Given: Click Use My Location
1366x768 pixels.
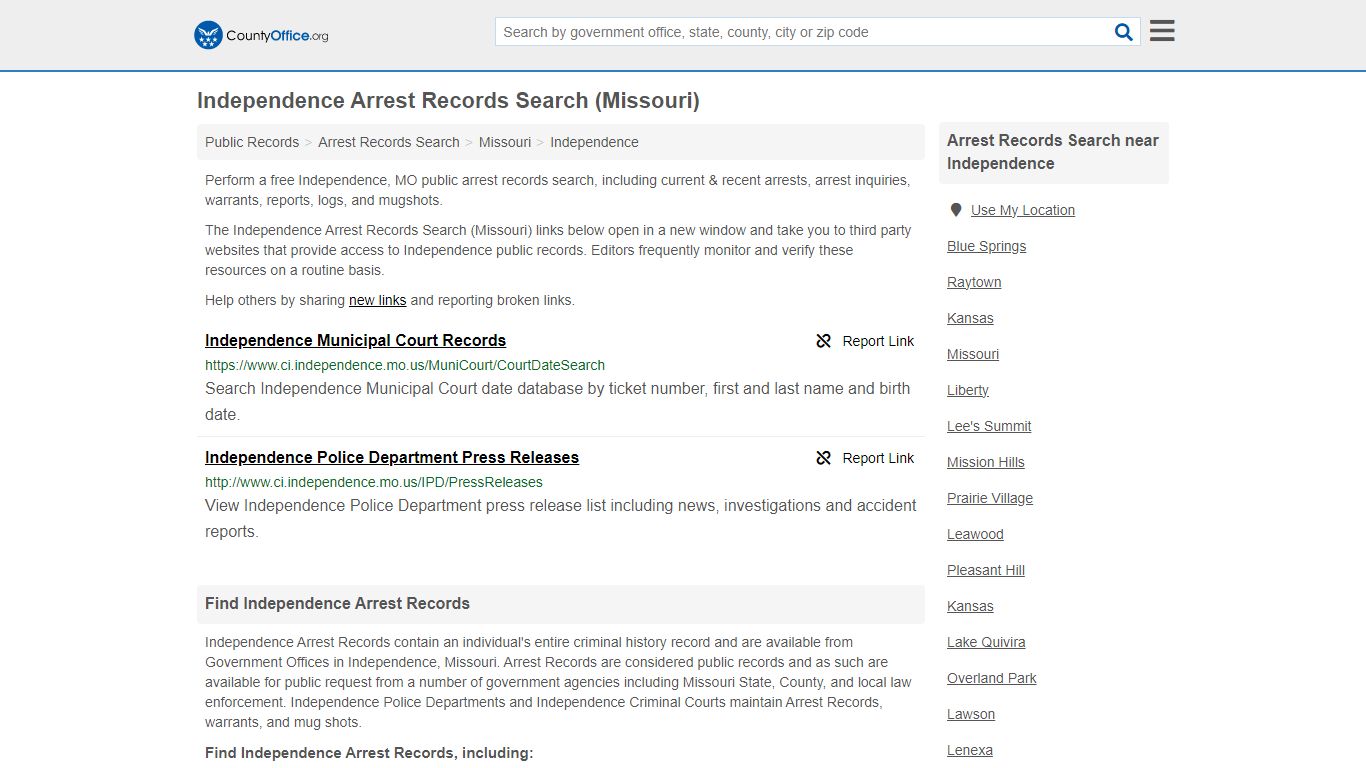Looking at the screenshot, I should (1023, 210).
